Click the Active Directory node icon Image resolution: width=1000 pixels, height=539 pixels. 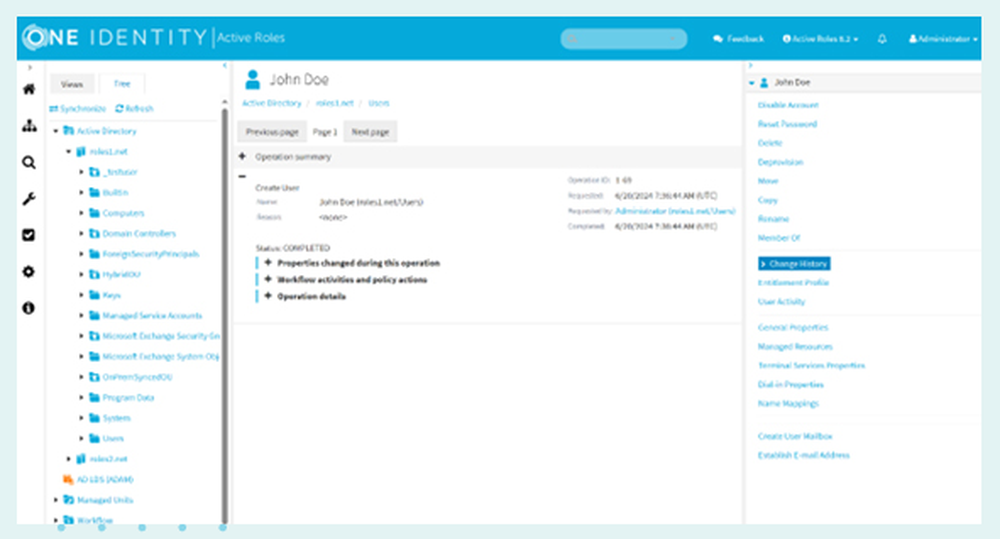click(x=68, y=131)
